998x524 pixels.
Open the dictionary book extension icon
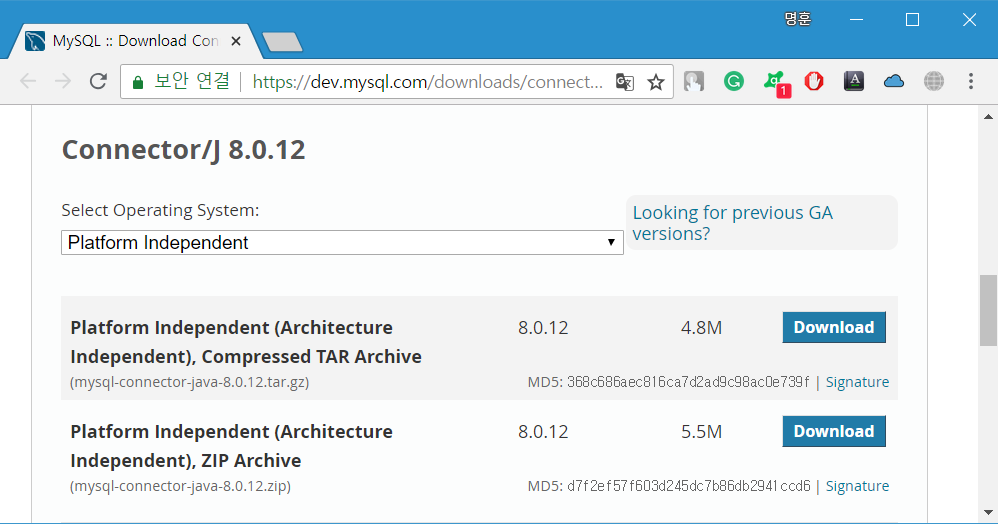tap(853, 82)
